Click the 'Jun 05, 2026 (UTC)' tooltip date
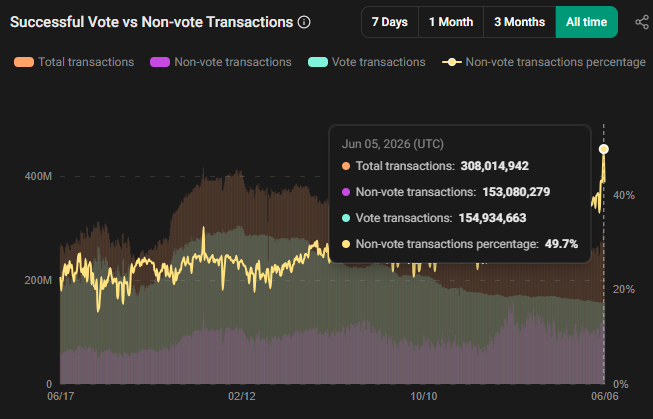This screenshot has height=419, width=653. [393, 144]
